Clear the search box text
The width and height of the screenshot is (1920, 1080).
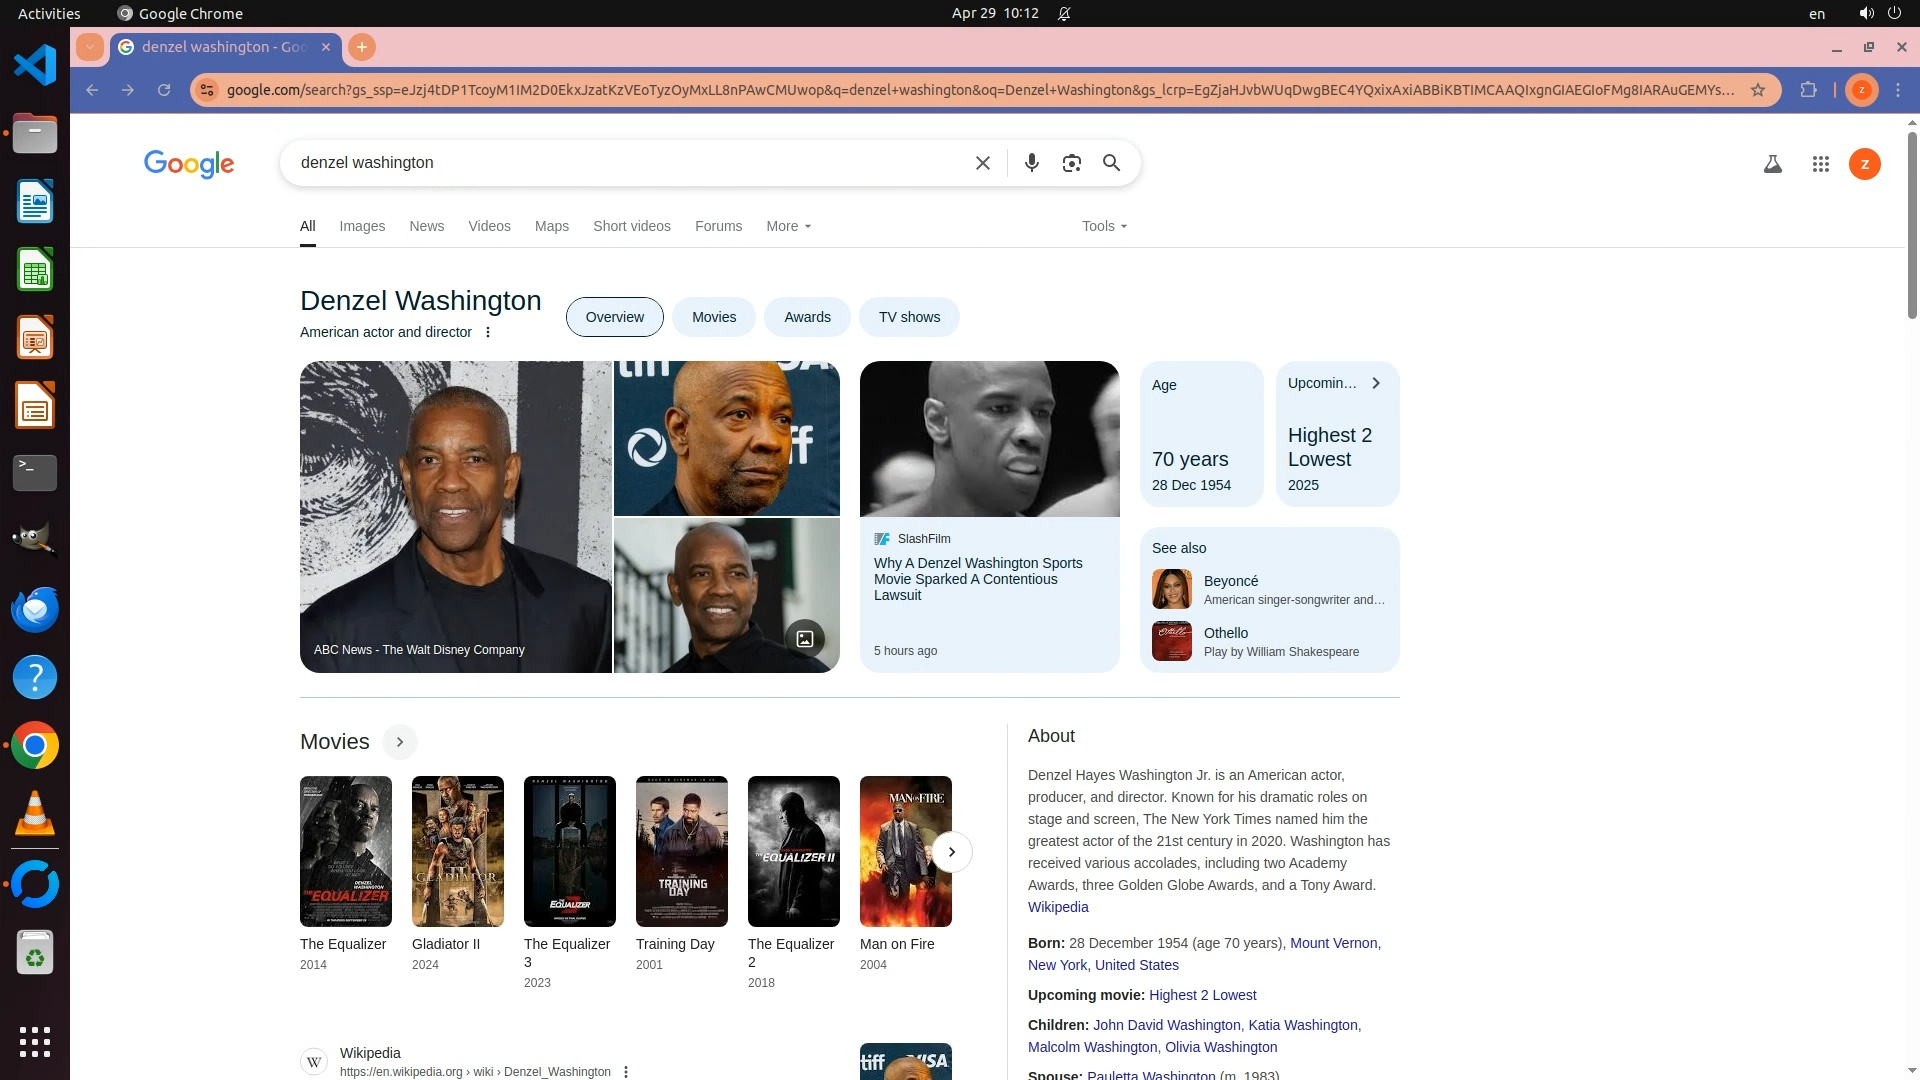point(982,163)
